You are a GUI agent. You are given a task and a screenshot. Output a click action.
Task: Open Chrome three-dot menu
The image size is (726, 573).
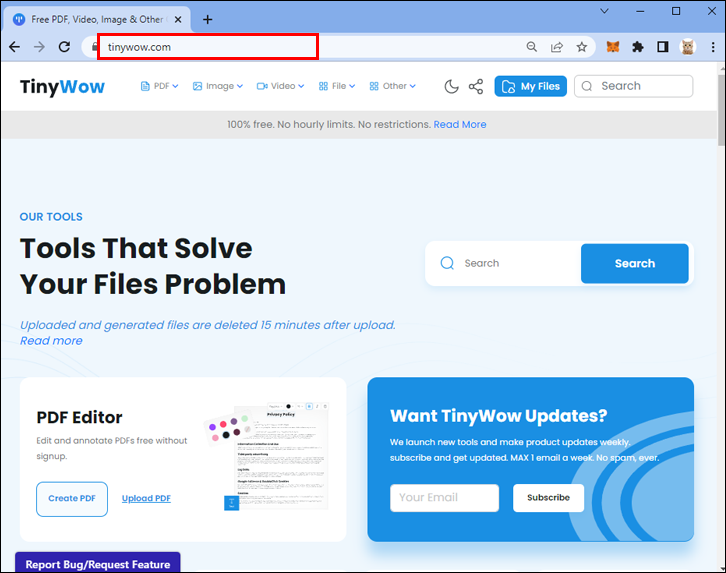pyautogui.click(x=713, y=47)
